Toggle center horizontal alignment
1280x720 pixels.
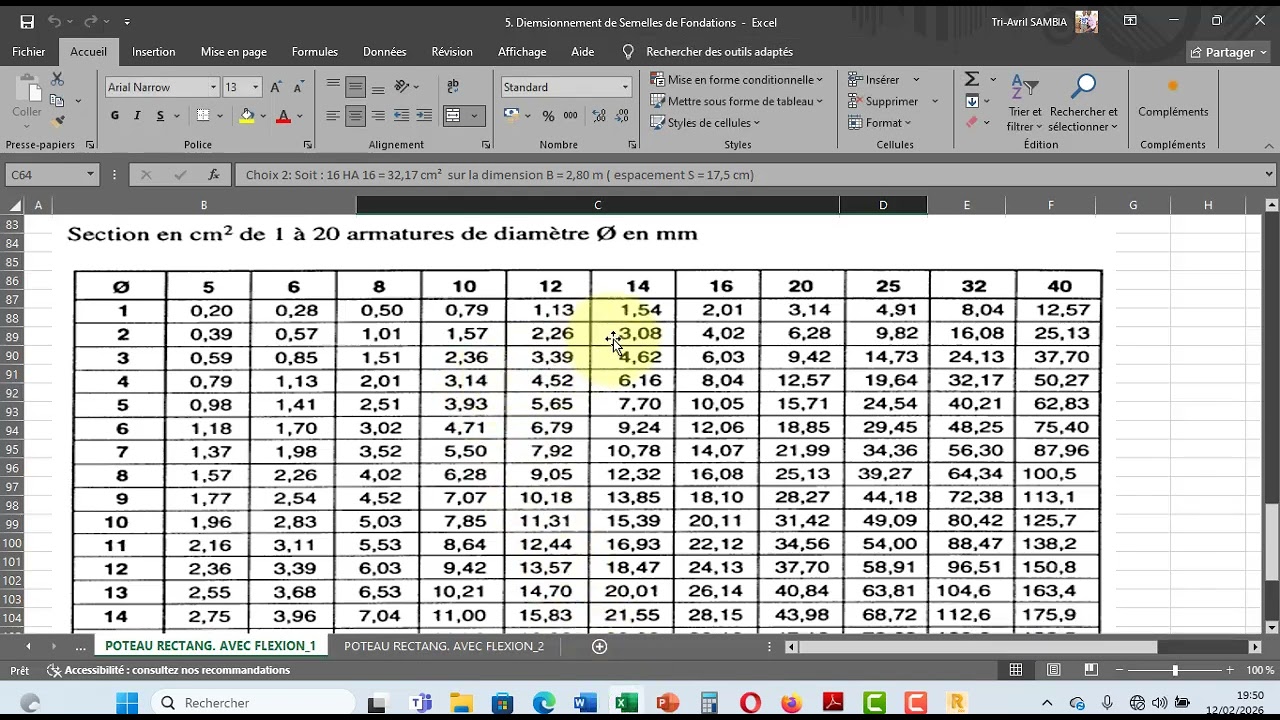click(x=355, y=116)
